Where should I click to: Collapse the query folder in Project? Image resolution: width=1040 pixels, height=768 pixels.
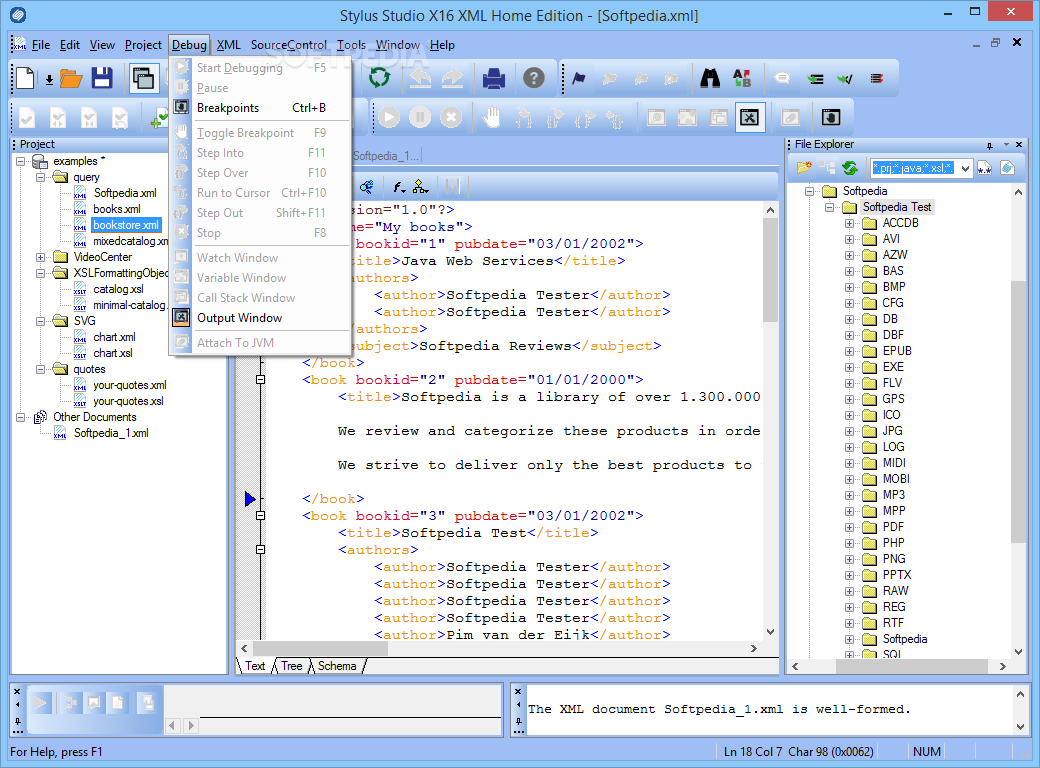tap(40, 177)
